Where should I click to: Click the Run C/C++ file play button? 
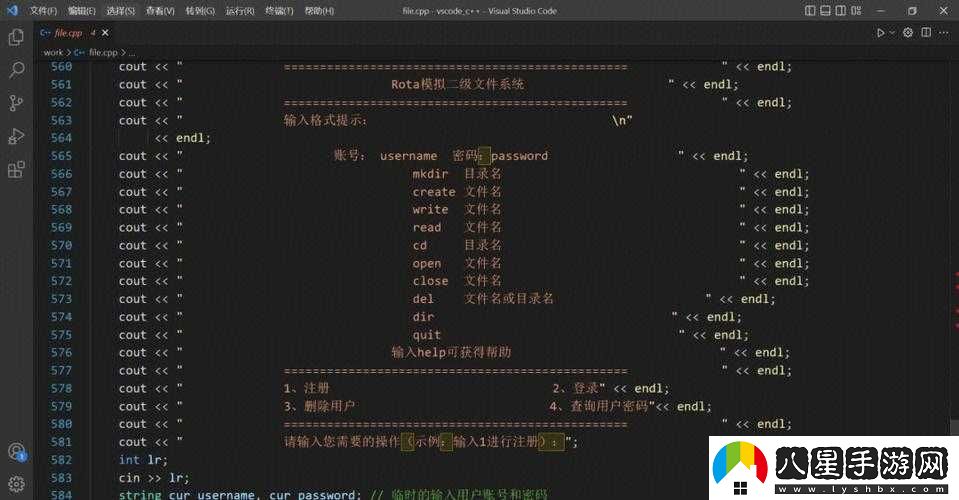[880, 32]
